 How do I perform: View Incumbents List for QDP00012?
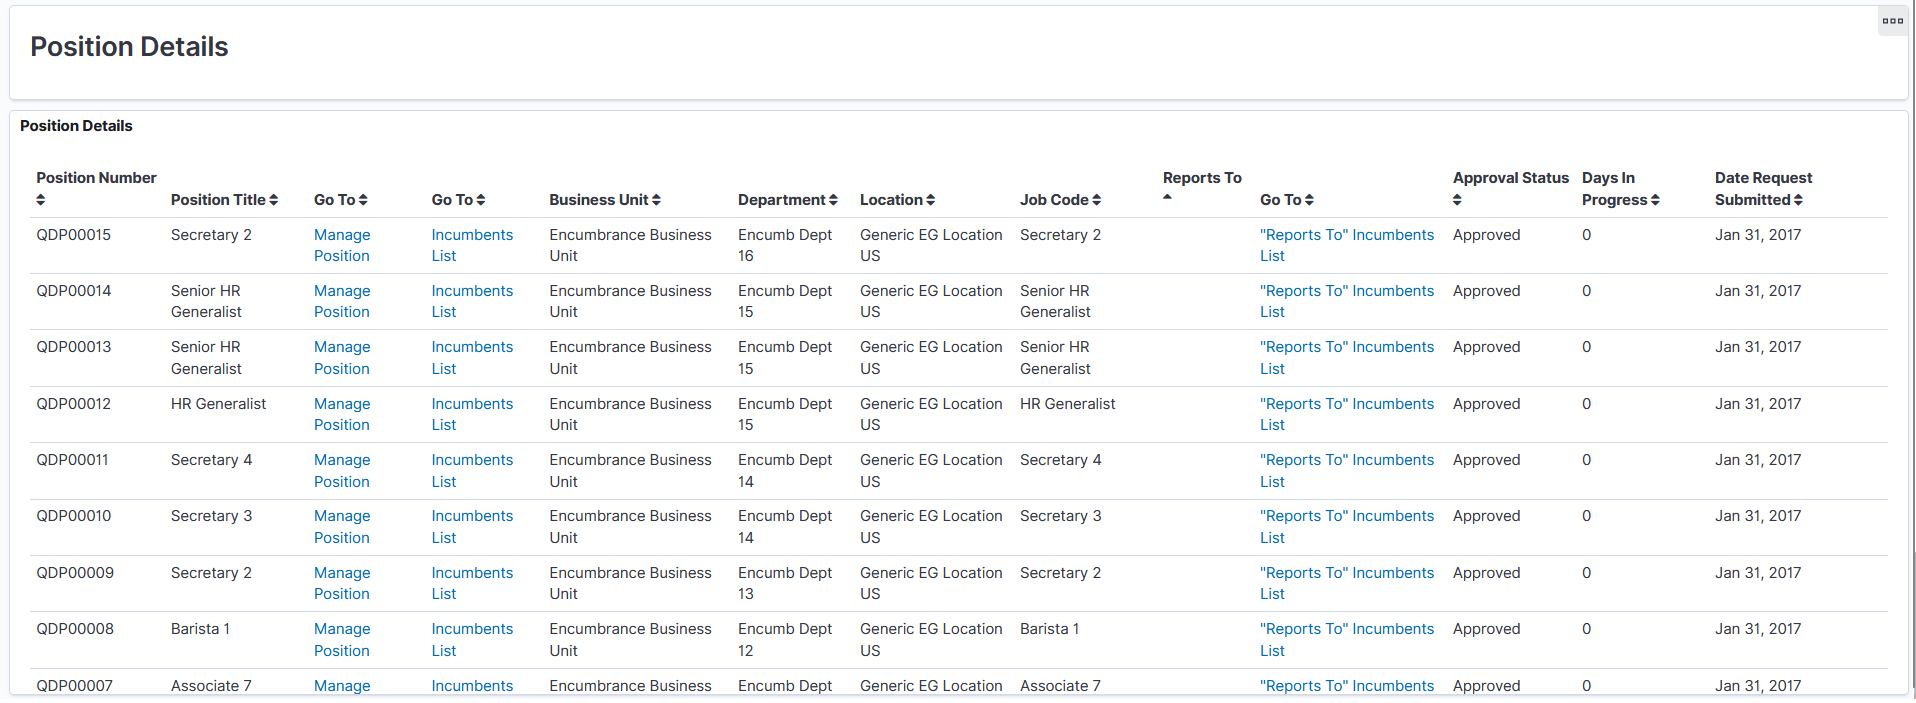tap(472, 414)
